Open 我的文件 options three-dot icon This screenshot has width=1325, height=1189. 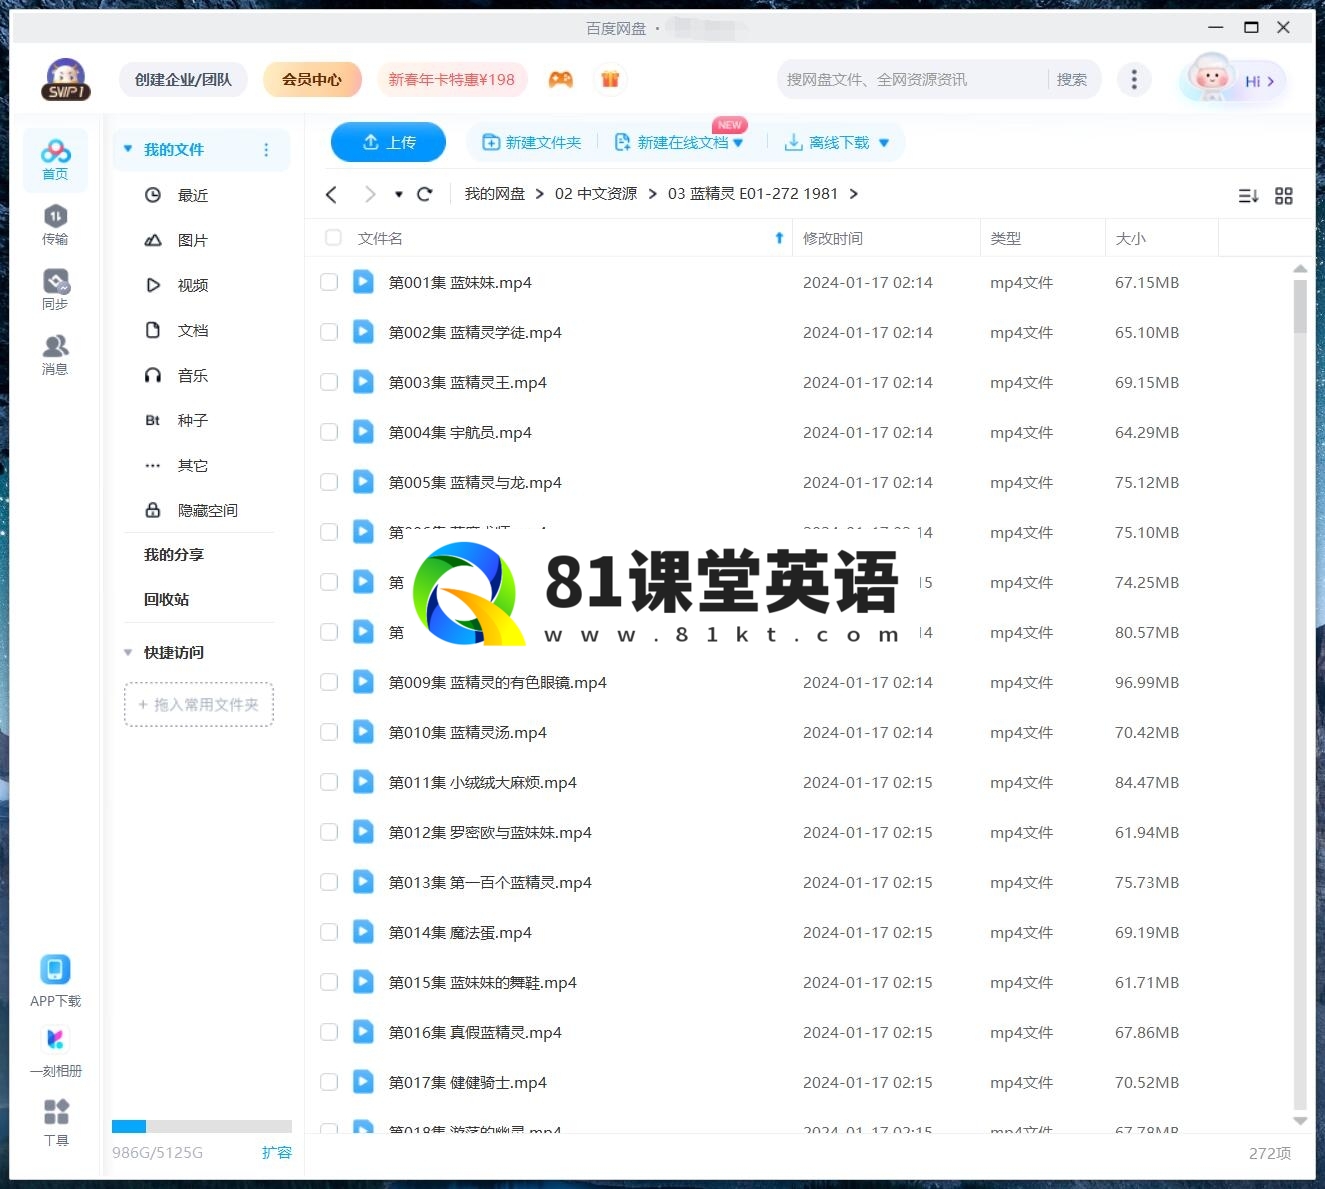pos(266,150)
